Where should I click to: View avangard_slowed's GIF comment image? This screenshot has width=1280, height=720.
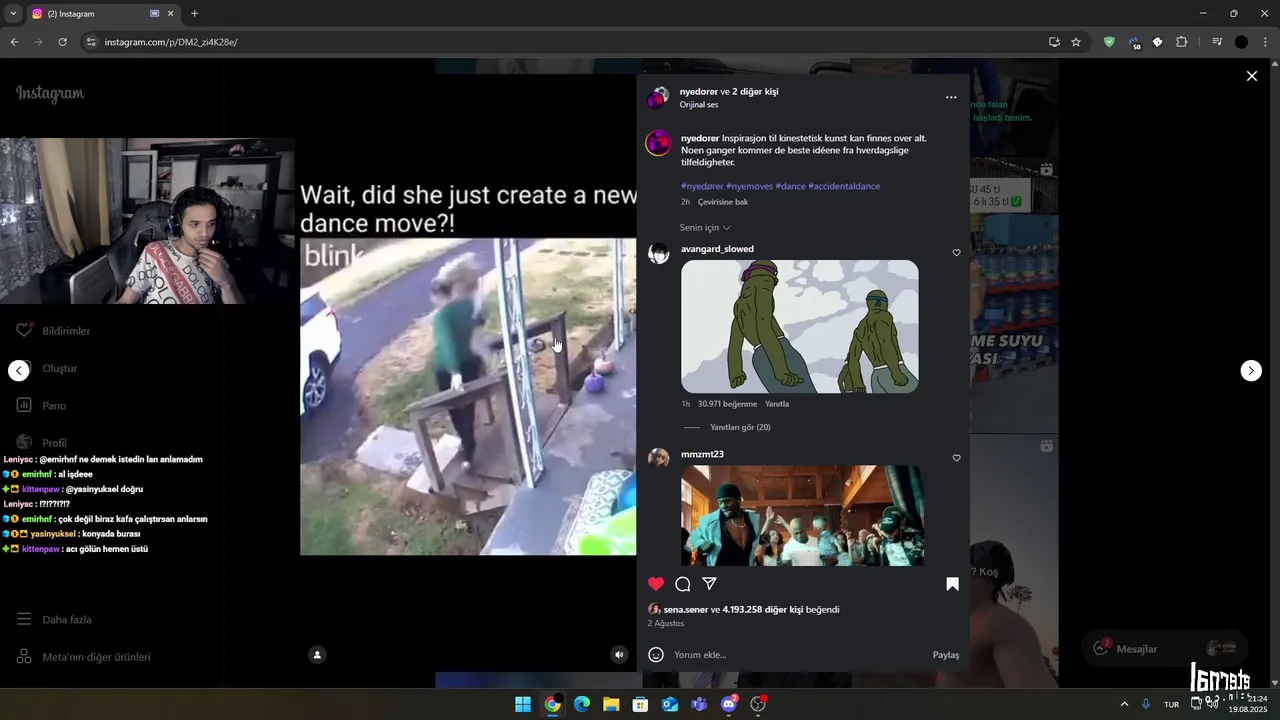coord(800,326)
